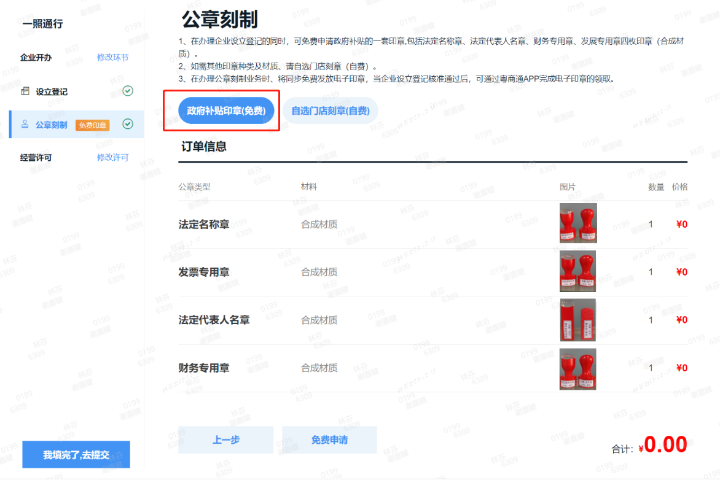Submit with 我填完了,去提交 button
Viewport: 720px width, 480px height.
[76, 455]
